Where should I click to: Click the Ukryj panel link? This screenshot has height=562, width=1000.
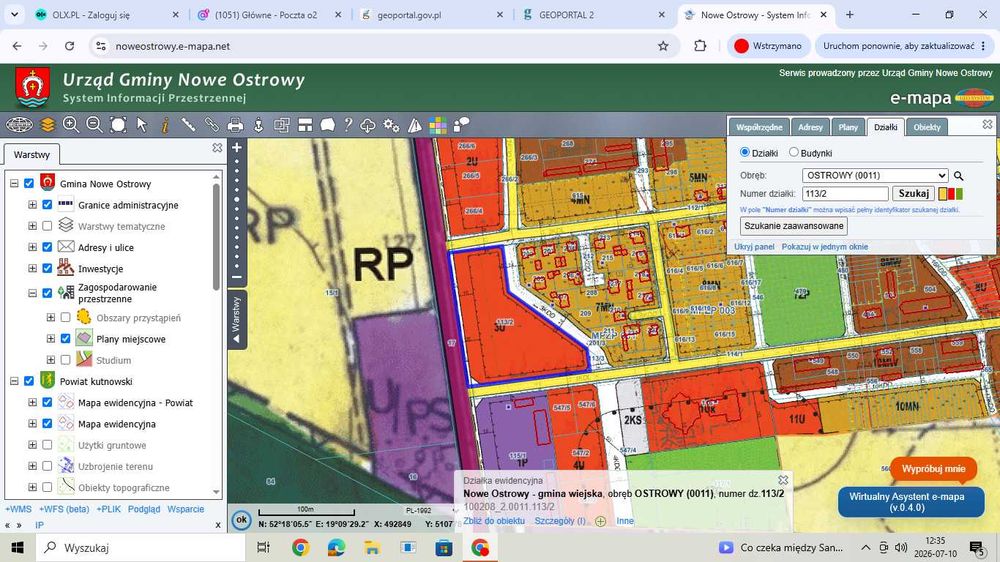coord(754,247)
